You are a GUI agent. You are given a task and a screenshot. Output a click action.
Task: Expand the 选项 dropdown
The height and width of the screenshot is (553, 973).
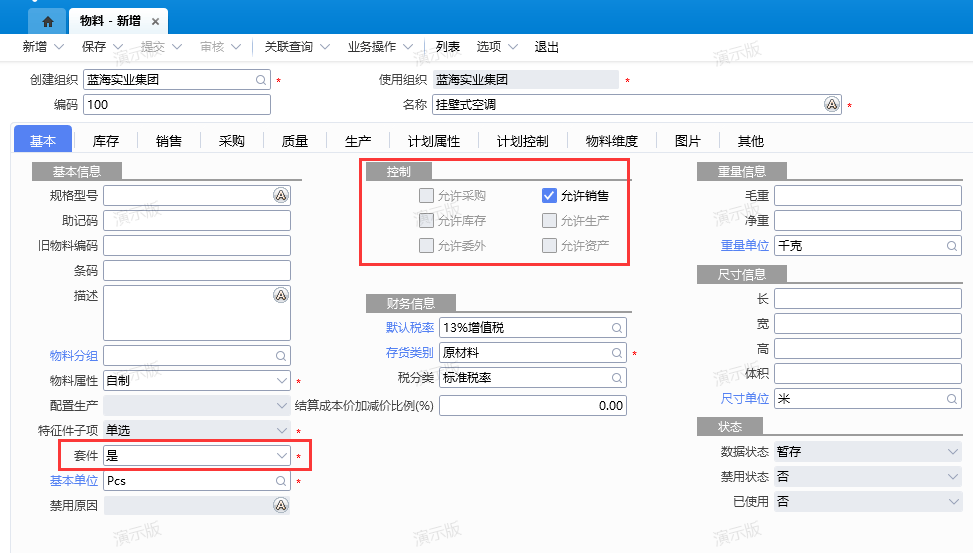coord(513,47)
